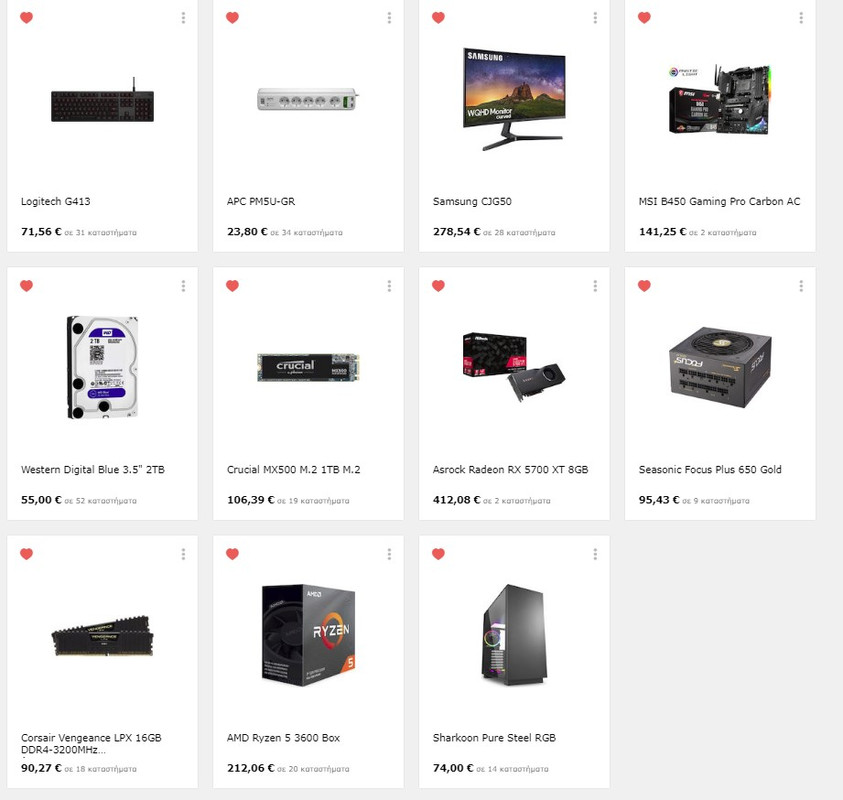Open kebab menu on Western Digital Blue card
This screenshot has width=843, height=800.
(x=183, y=286)
